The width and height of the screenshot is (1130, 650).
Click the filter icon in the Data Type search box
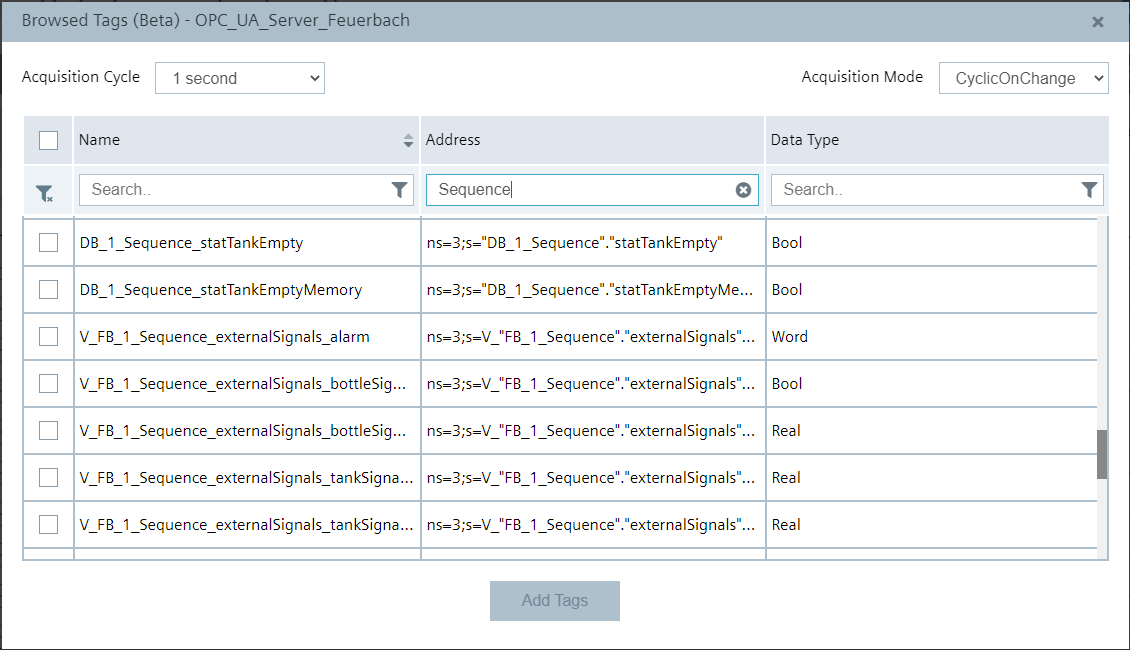tap(1090, 189)
